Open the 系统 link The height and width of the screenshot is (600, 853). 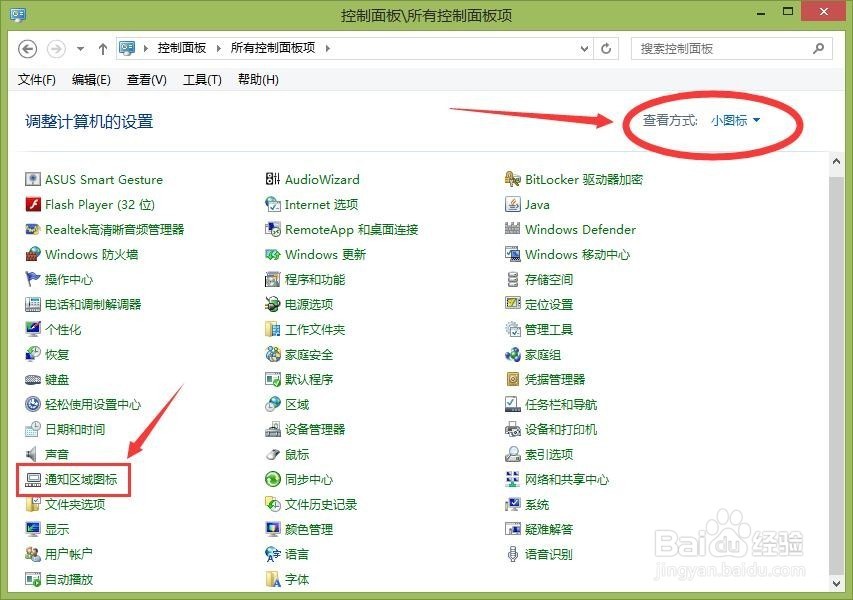537,505
